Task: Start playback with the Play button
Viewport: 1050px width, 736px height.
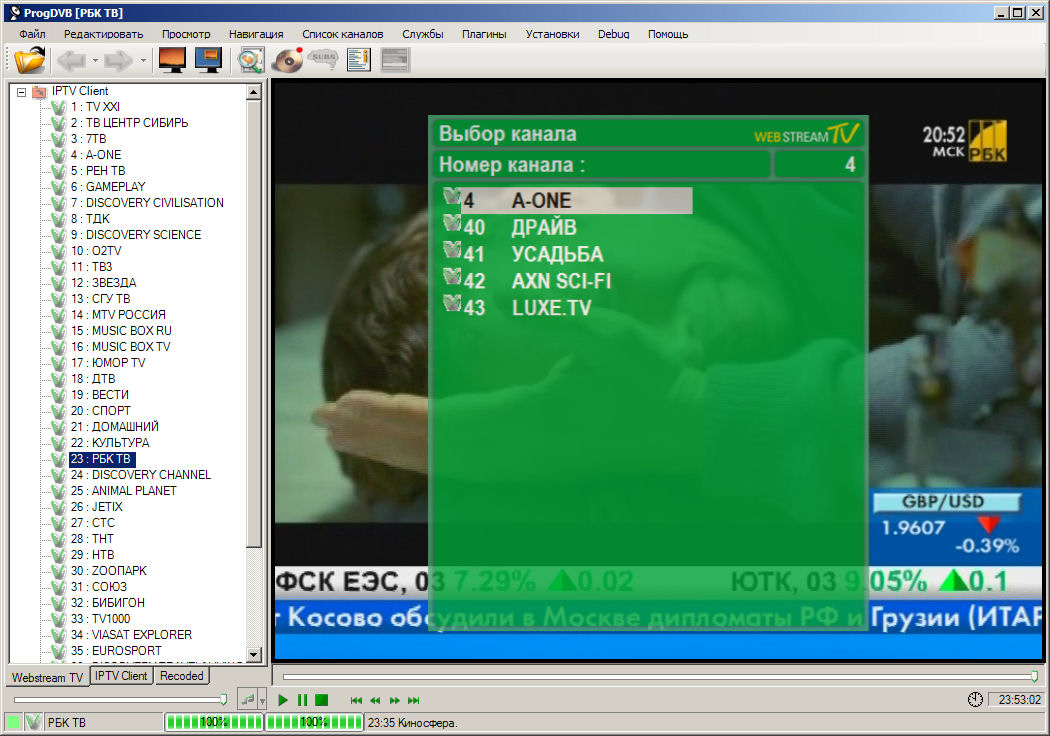Action: tap(283, 701)
